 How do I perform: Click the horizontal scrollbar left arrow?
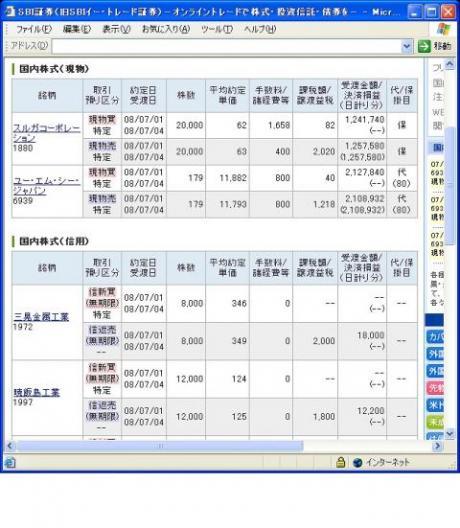click(10, 446)
